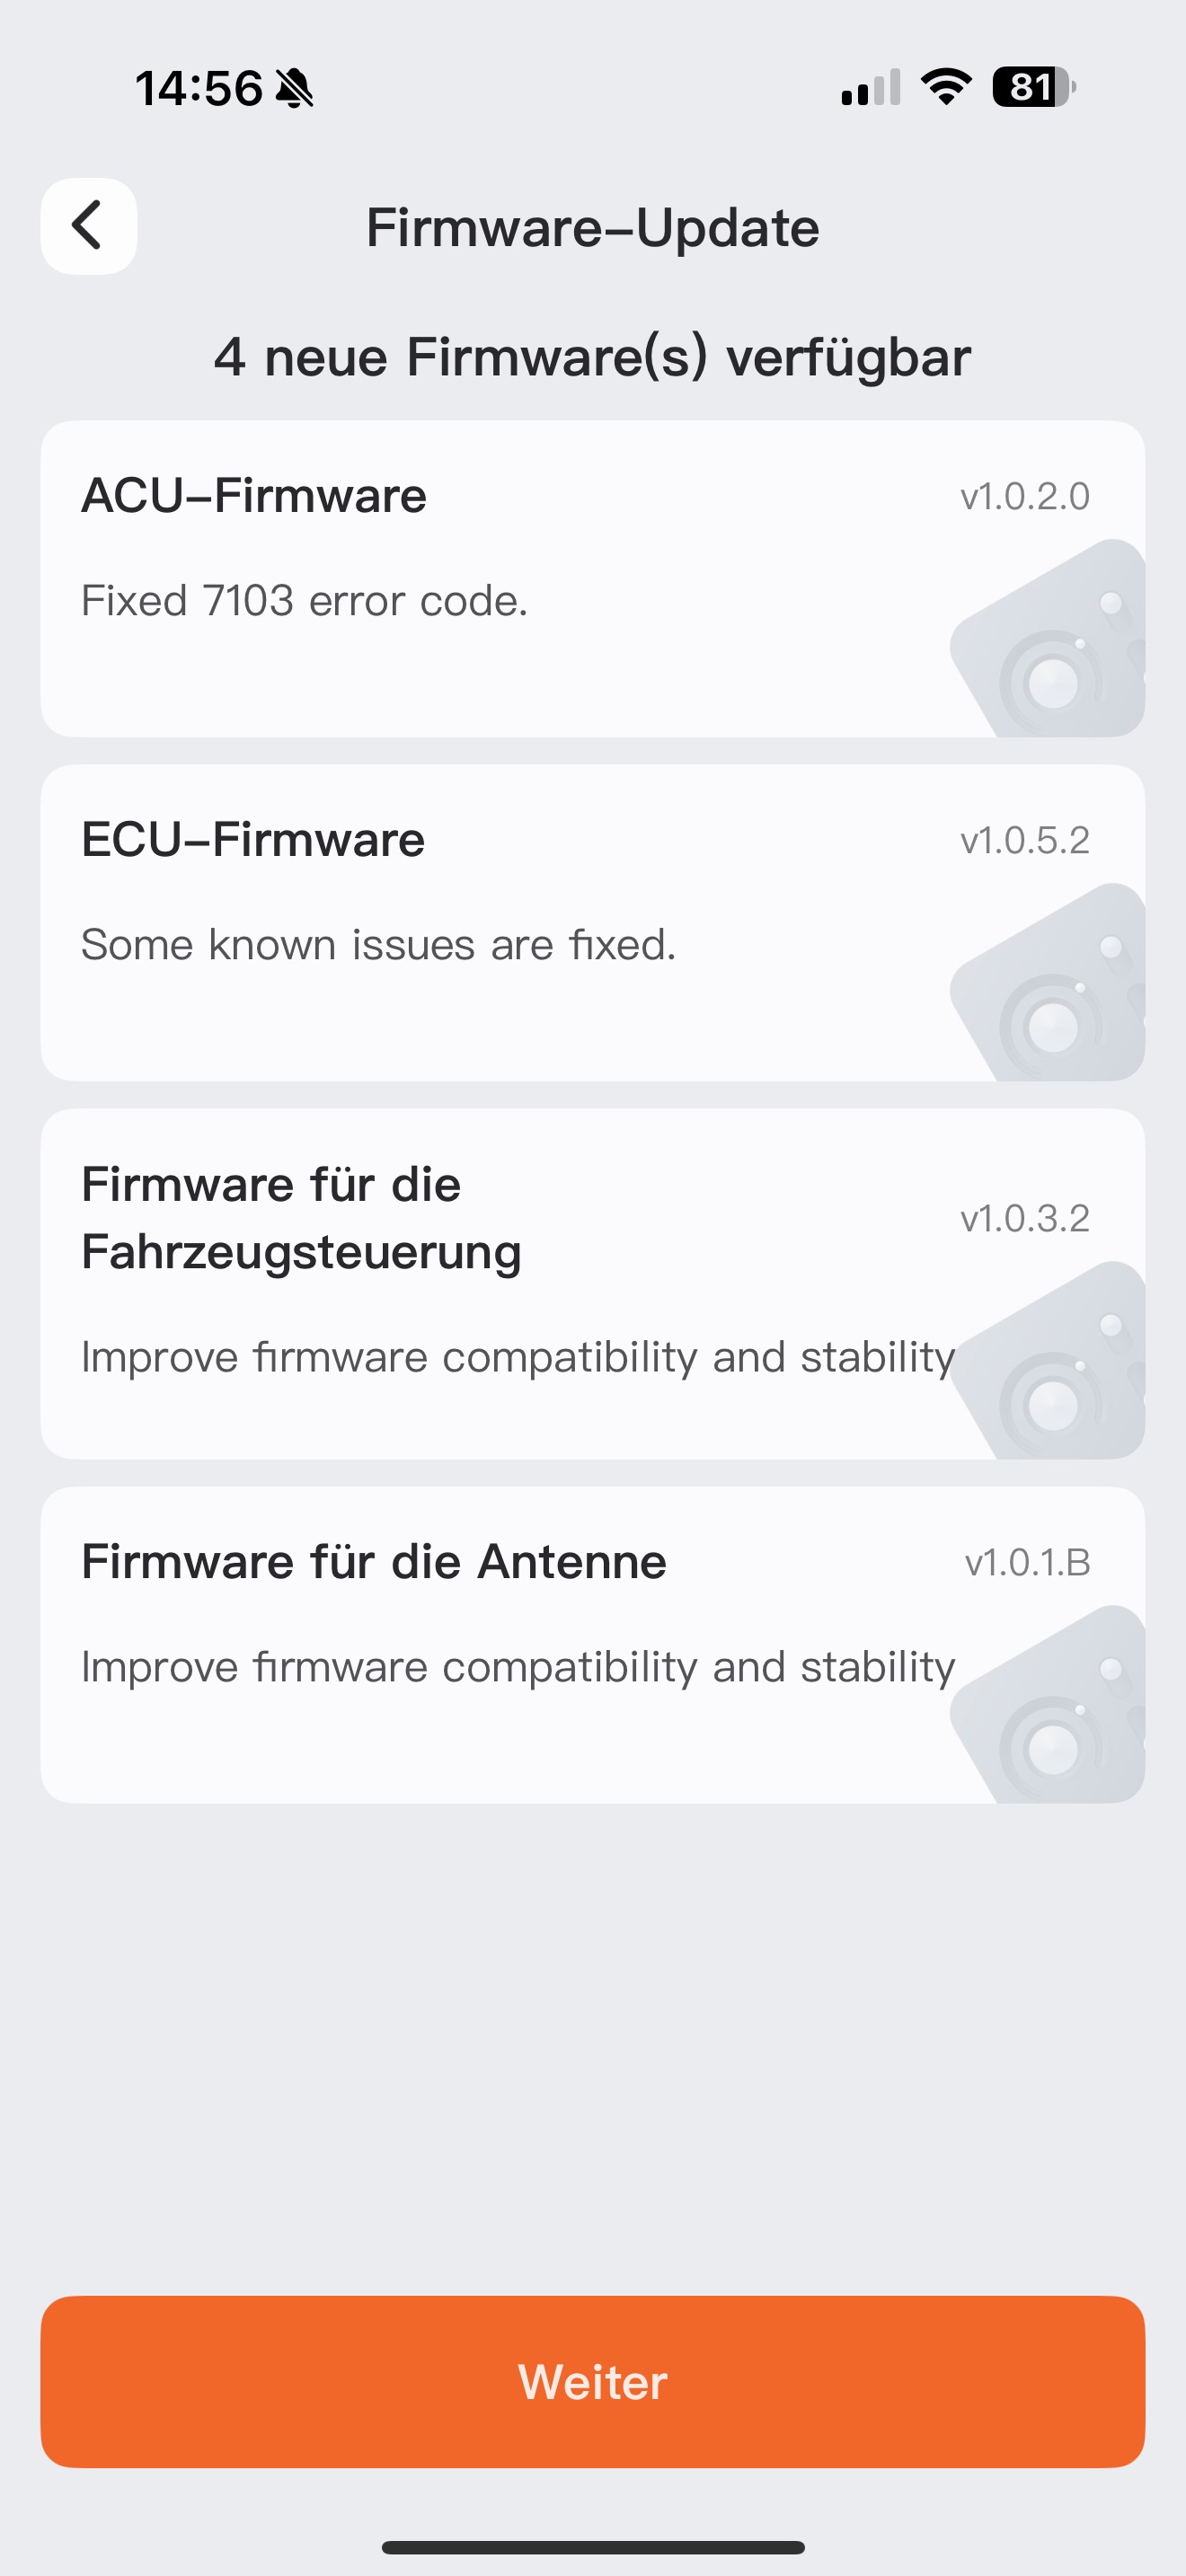This screenshot has height=2576, width=1186.
Task: Tap the device icon in Antenne firmware card
Action: pyautogui.click(x=1047, y=1704)
